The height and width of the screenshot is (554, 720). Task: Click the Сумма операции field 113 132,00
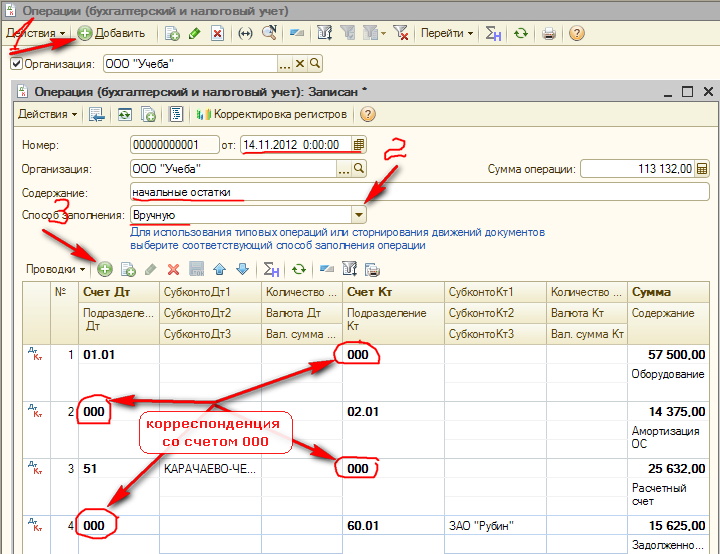coord(638,169)
